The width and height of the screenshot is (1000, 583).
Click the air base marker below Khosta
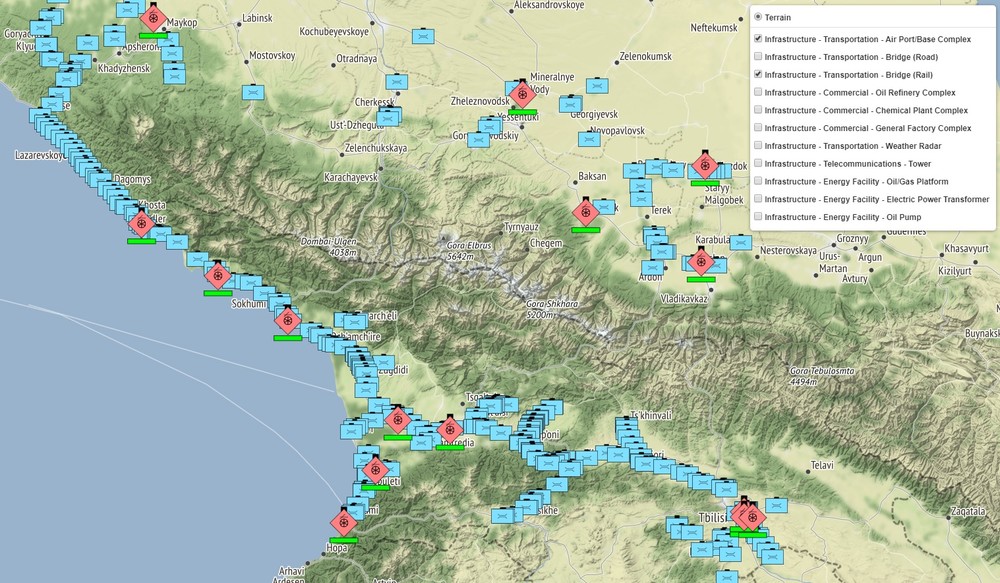tap(141, 224)
